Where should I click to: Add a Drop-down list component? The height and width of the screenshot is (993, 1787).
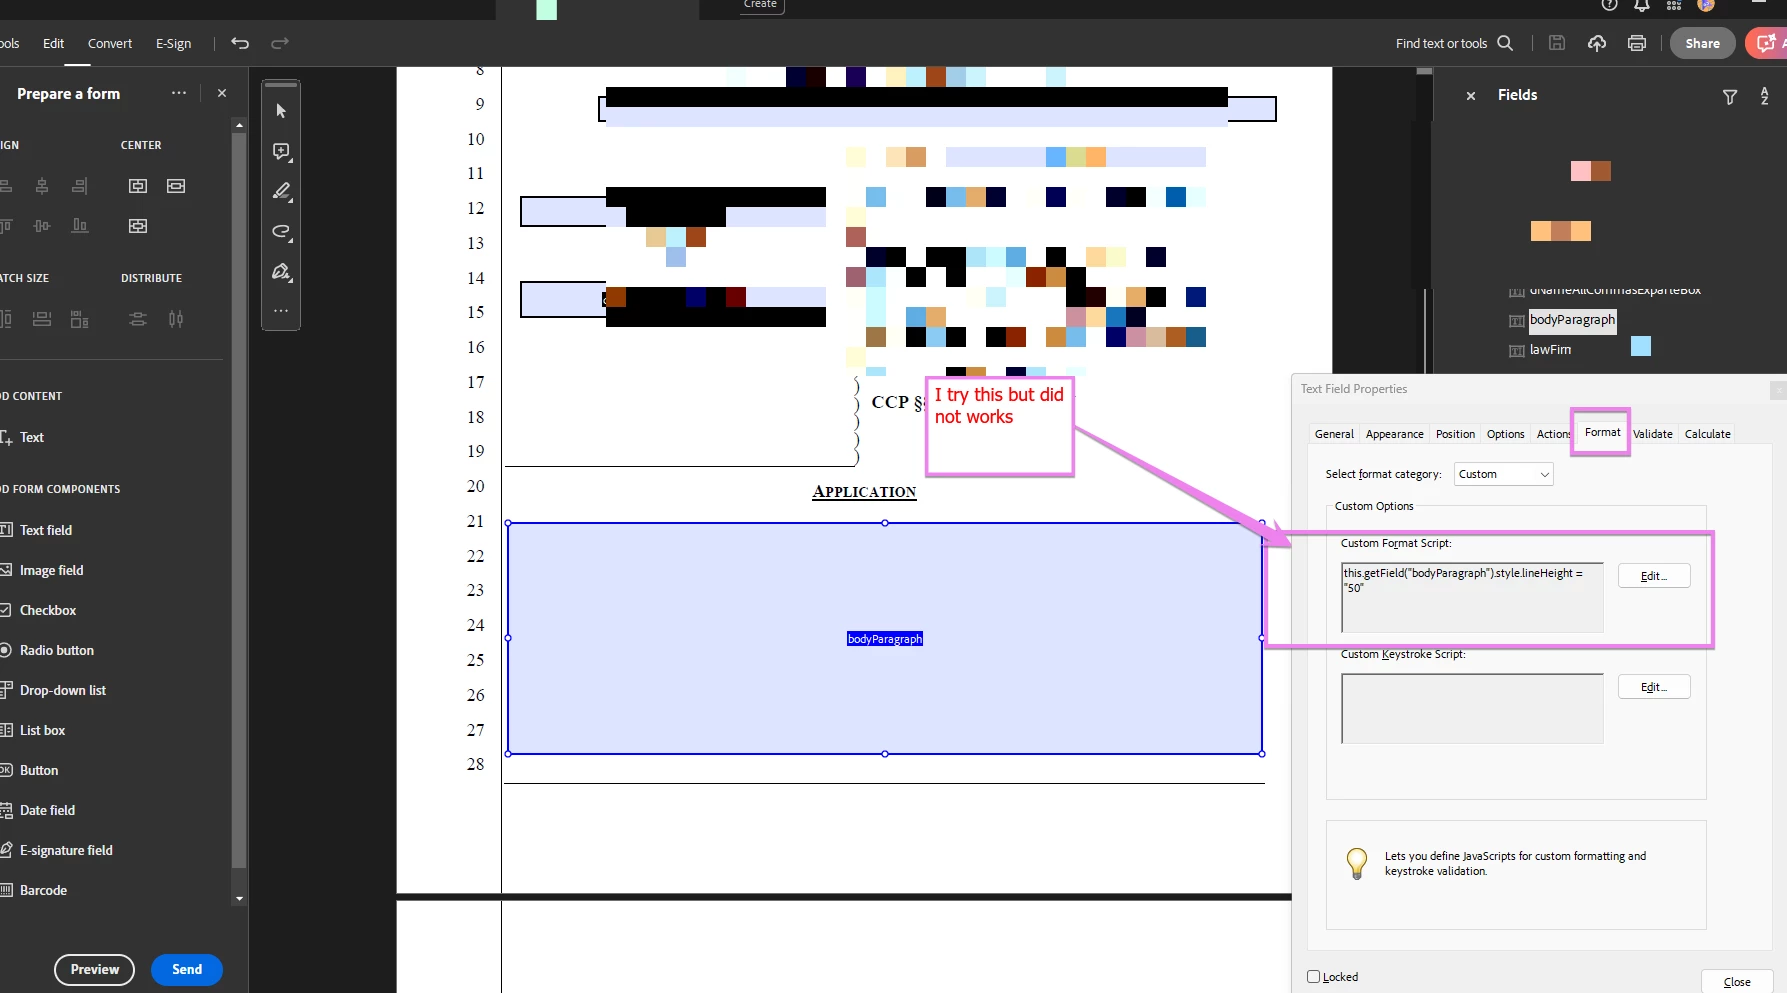pos(53,690)
